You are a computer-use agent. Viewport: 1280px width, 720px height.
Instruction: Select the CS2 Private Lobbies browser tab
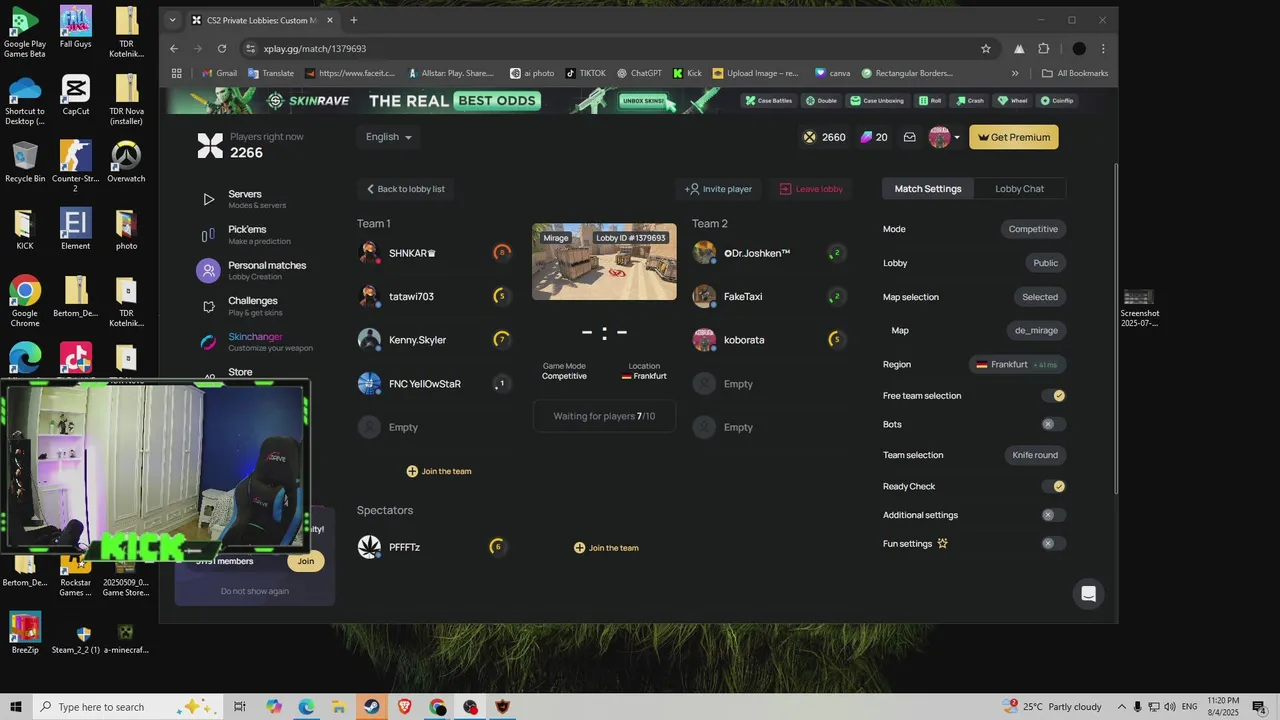click(x=262, y=20)
